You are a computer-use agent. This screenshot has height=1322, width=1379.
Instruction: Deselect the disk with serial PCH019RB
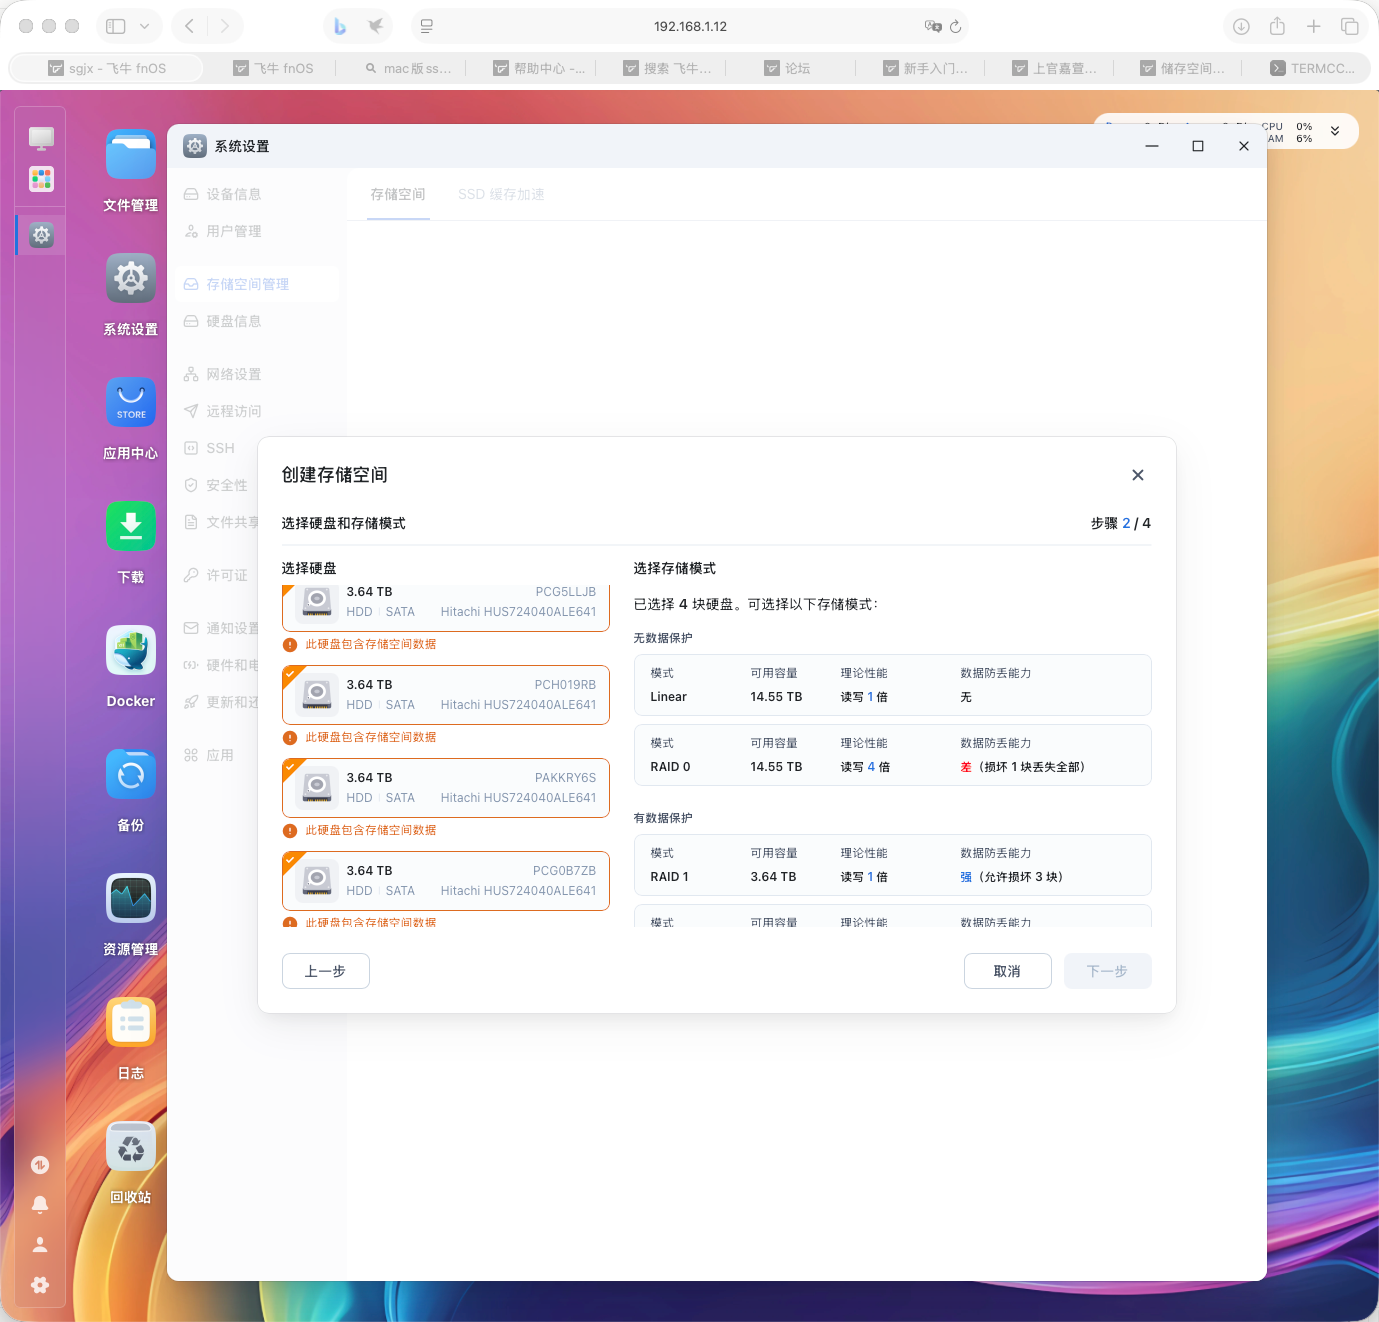(x=446, y=695)
